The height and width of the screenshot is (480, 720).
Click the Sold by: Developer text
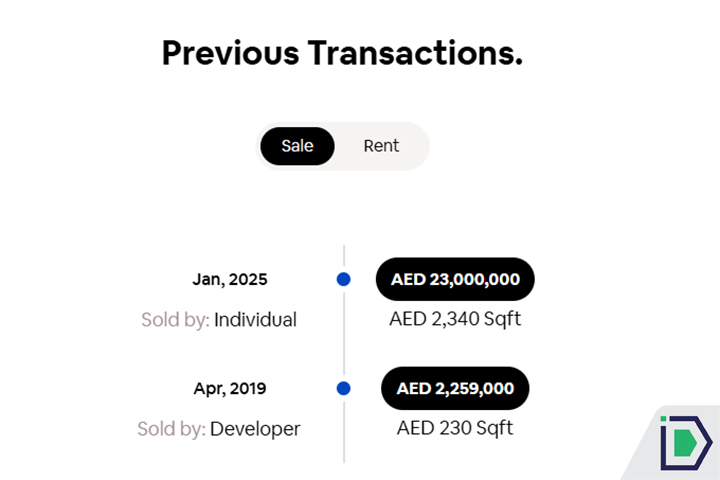(219, 429)
